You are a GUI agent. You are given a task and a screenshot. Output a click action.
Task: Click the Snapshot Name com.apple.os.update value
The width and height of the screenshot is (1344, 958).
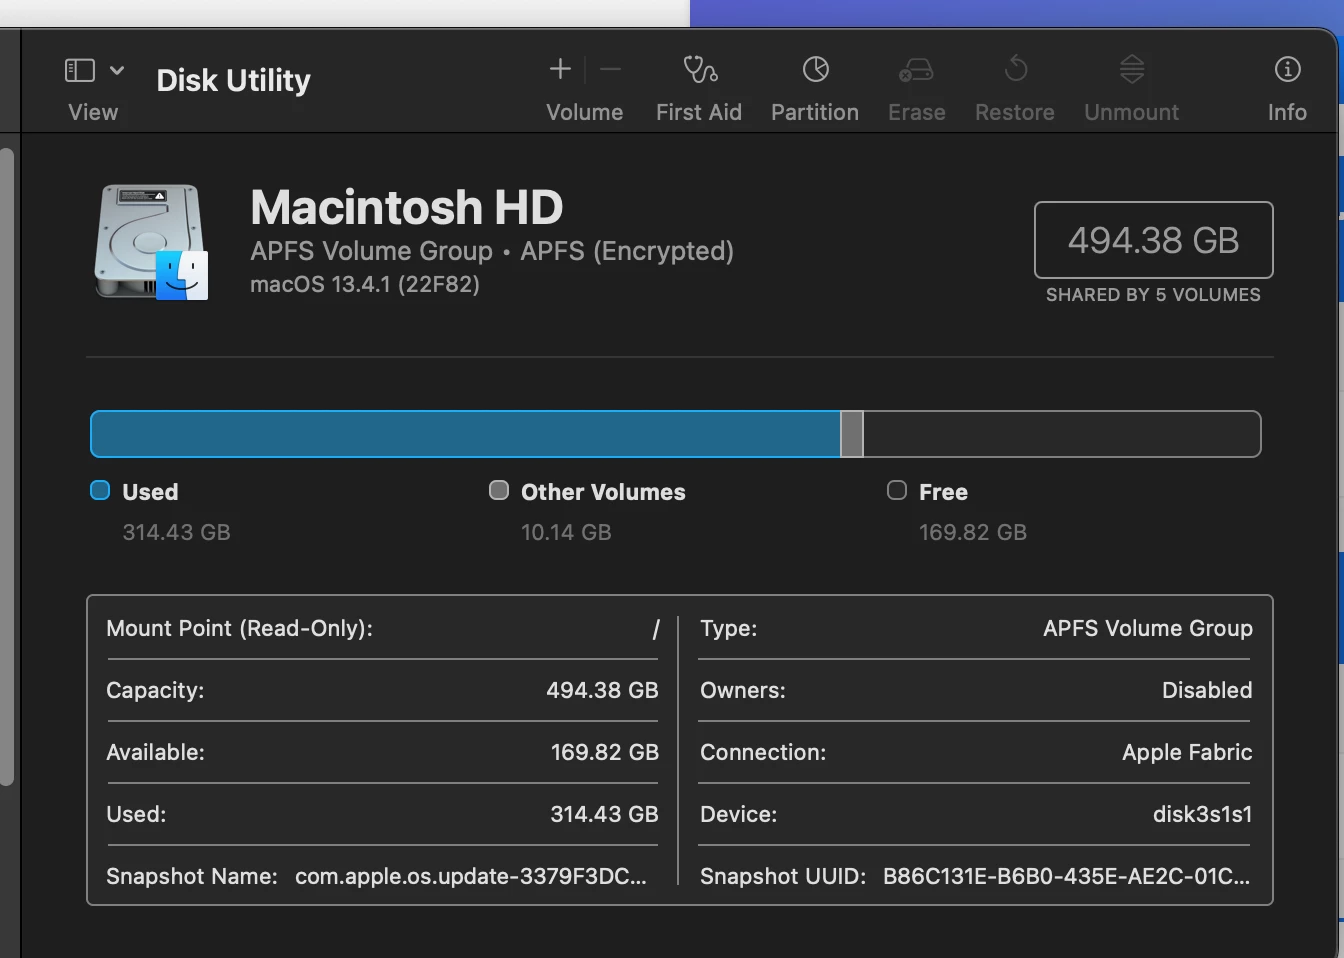tap(471, 876)
